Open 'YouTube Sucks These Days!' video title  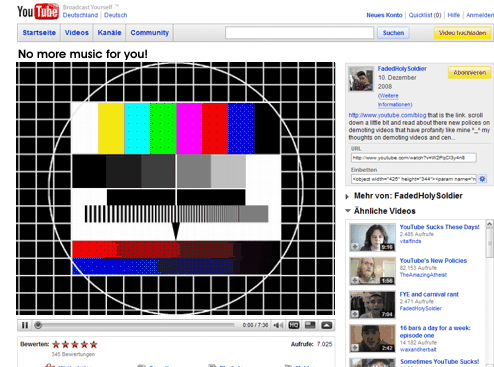pyautogui.click(x=439, y=227)
